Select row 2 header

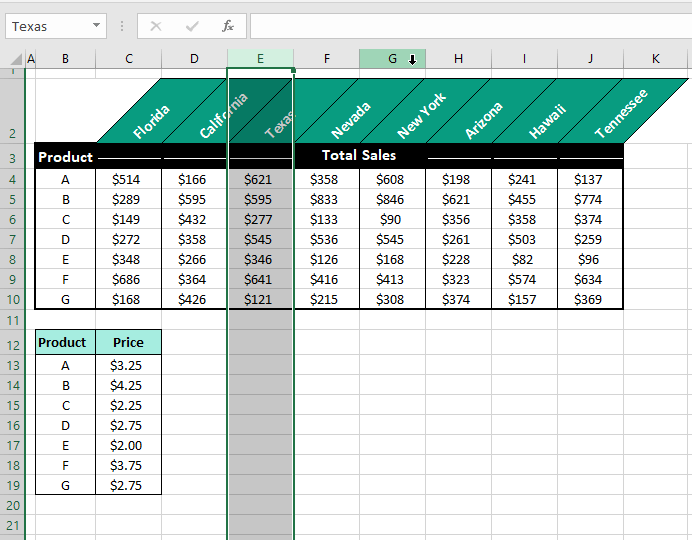pos(12,110)
